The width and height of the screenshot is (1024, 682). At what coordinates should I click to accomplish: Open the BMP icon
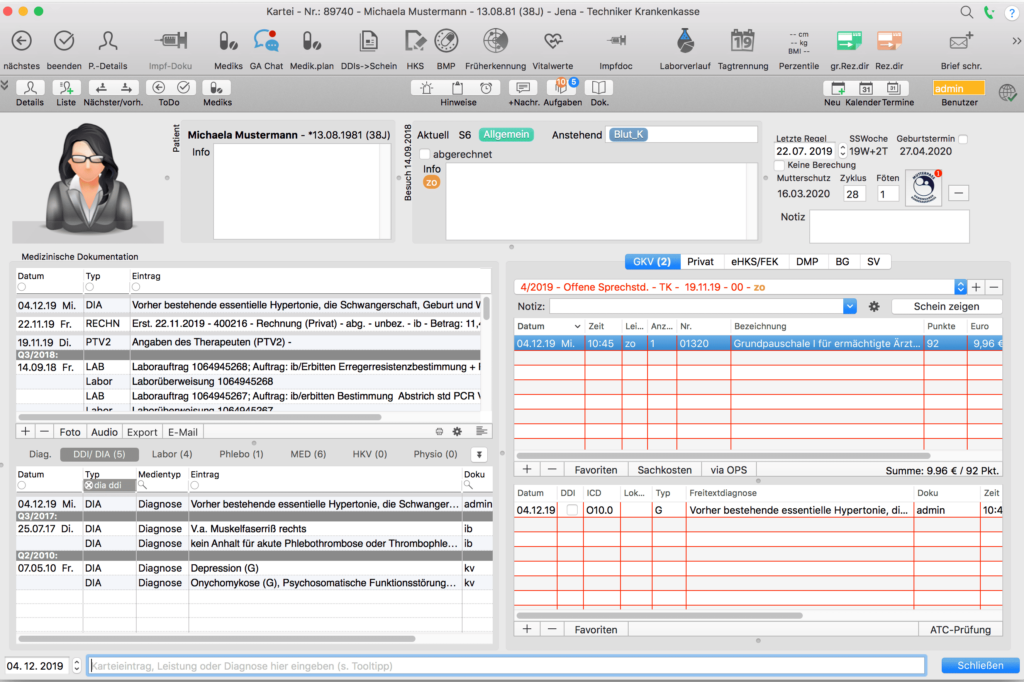pos(446,41)
